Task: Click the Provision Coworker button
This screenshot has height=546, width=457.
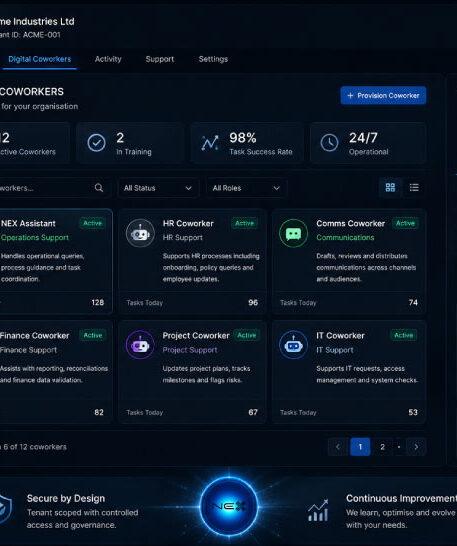Action: click(x=383, y=95)
